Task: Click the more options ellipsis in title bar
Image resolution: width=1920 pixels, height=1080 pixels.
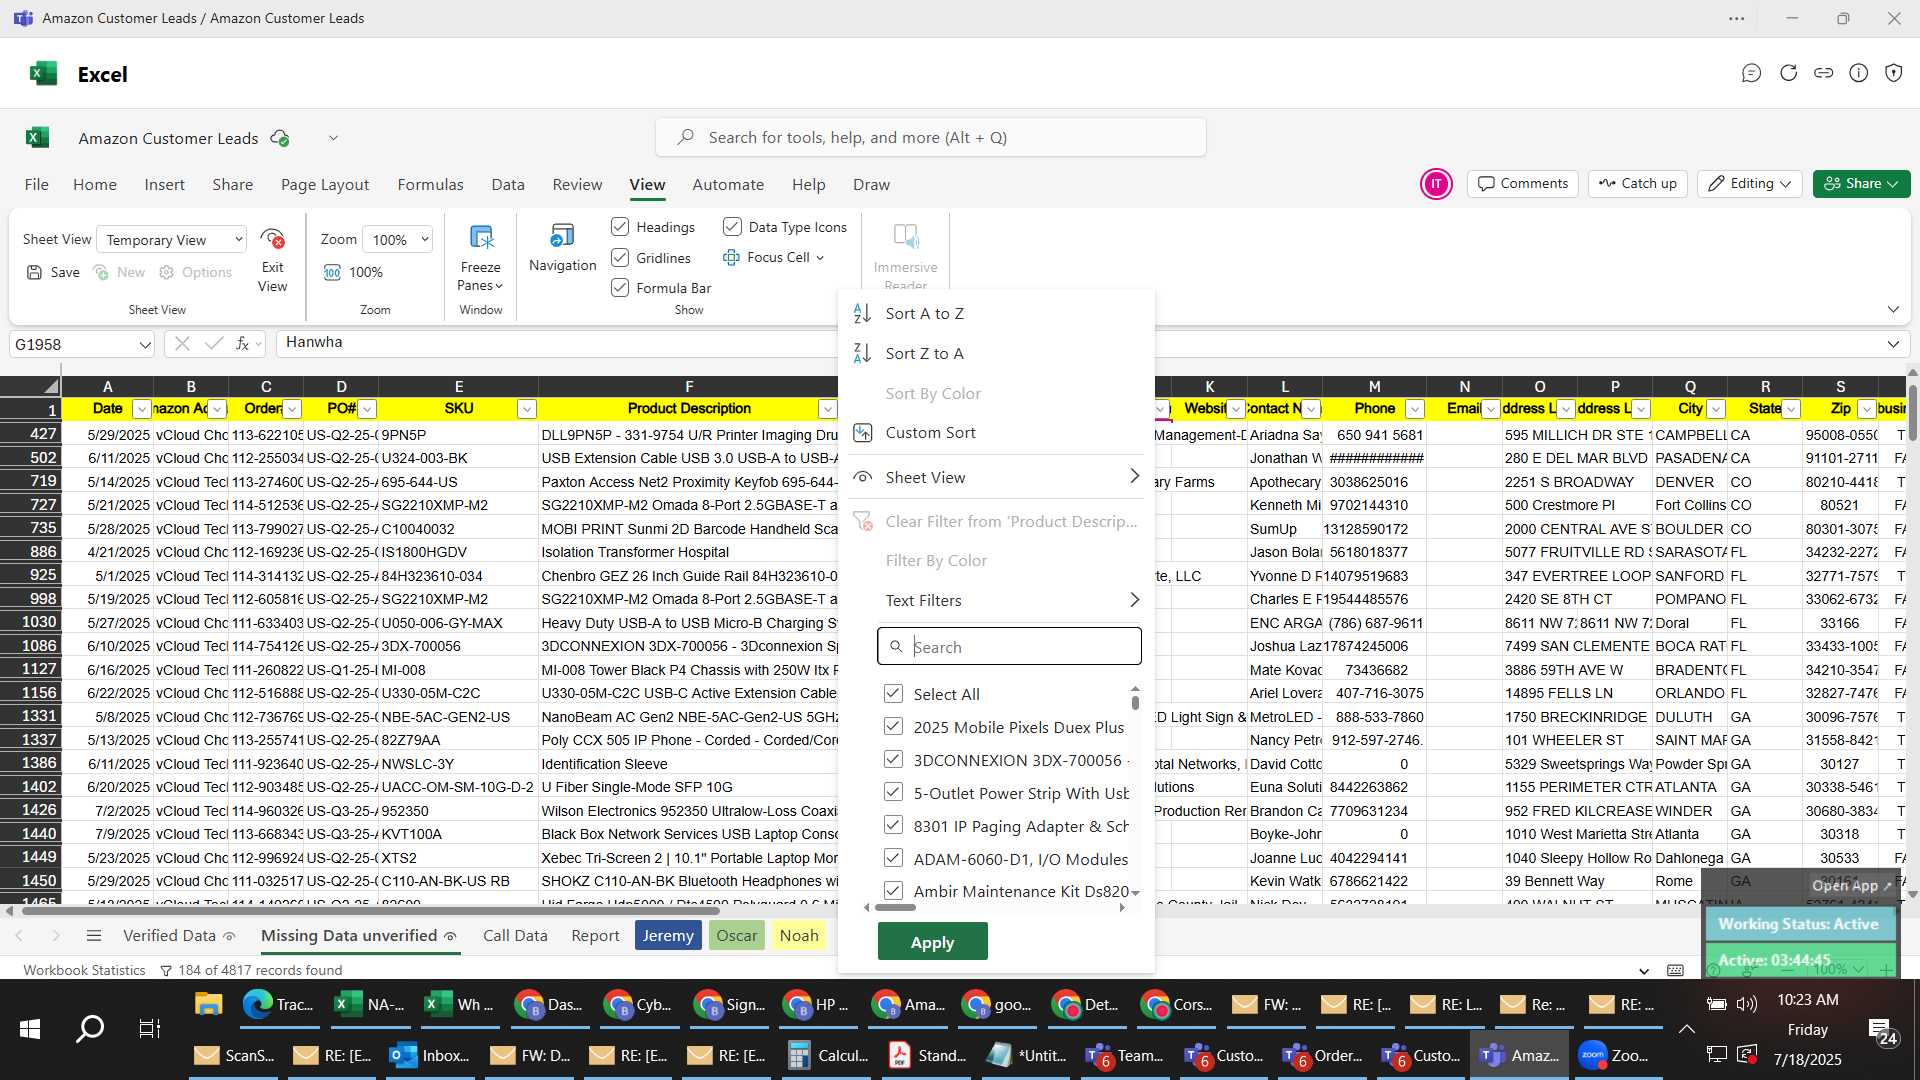Action: pos(1736,18)
